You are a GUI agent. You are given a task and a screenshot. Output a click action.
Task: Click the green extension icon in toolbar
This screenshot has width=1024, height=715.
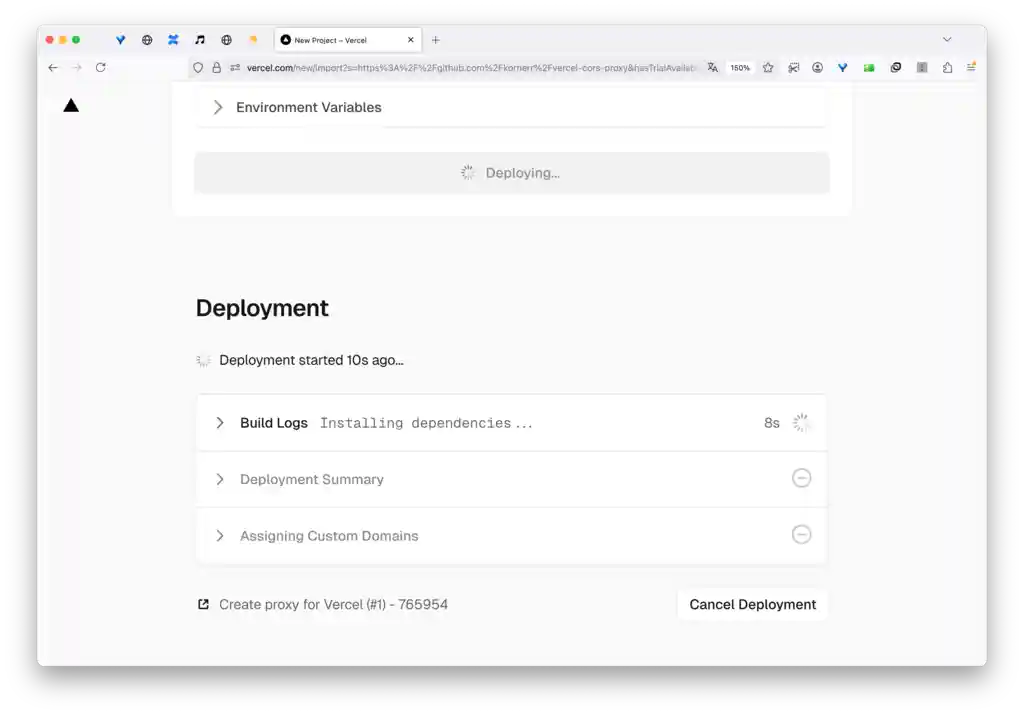pyautogui.click(x=869, y=67)
